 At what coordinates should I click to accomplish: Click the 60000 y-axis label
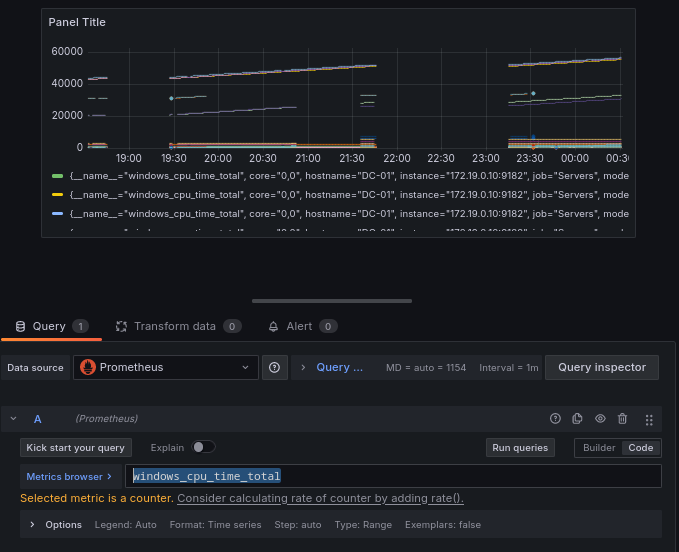[67, 52]
